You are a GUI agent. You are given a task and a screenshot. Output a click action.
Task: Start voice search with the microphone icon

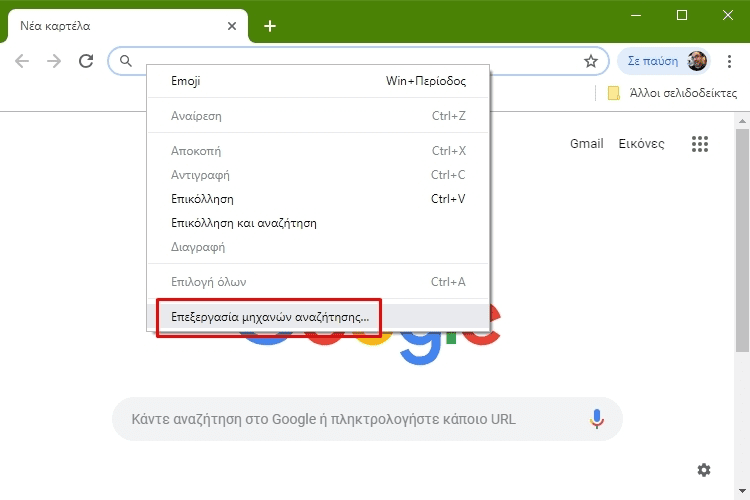coord(596,419)
